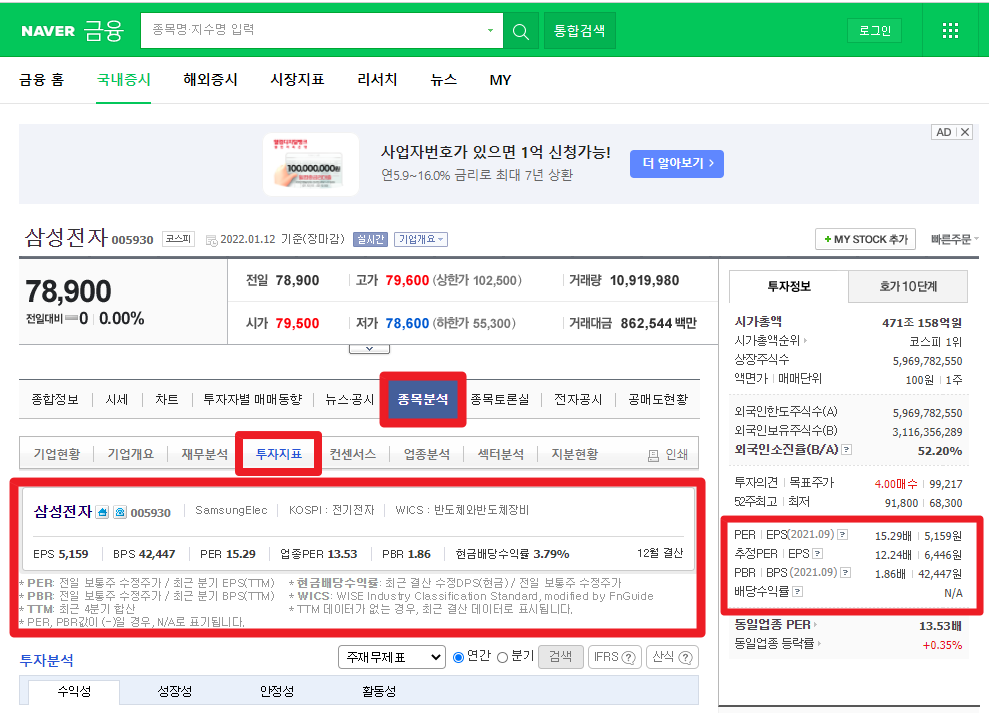Image resolution: width=989 pixels, height=713 pixels.
Task: Click the 통합검색 button
Action: tap(580, 31)
